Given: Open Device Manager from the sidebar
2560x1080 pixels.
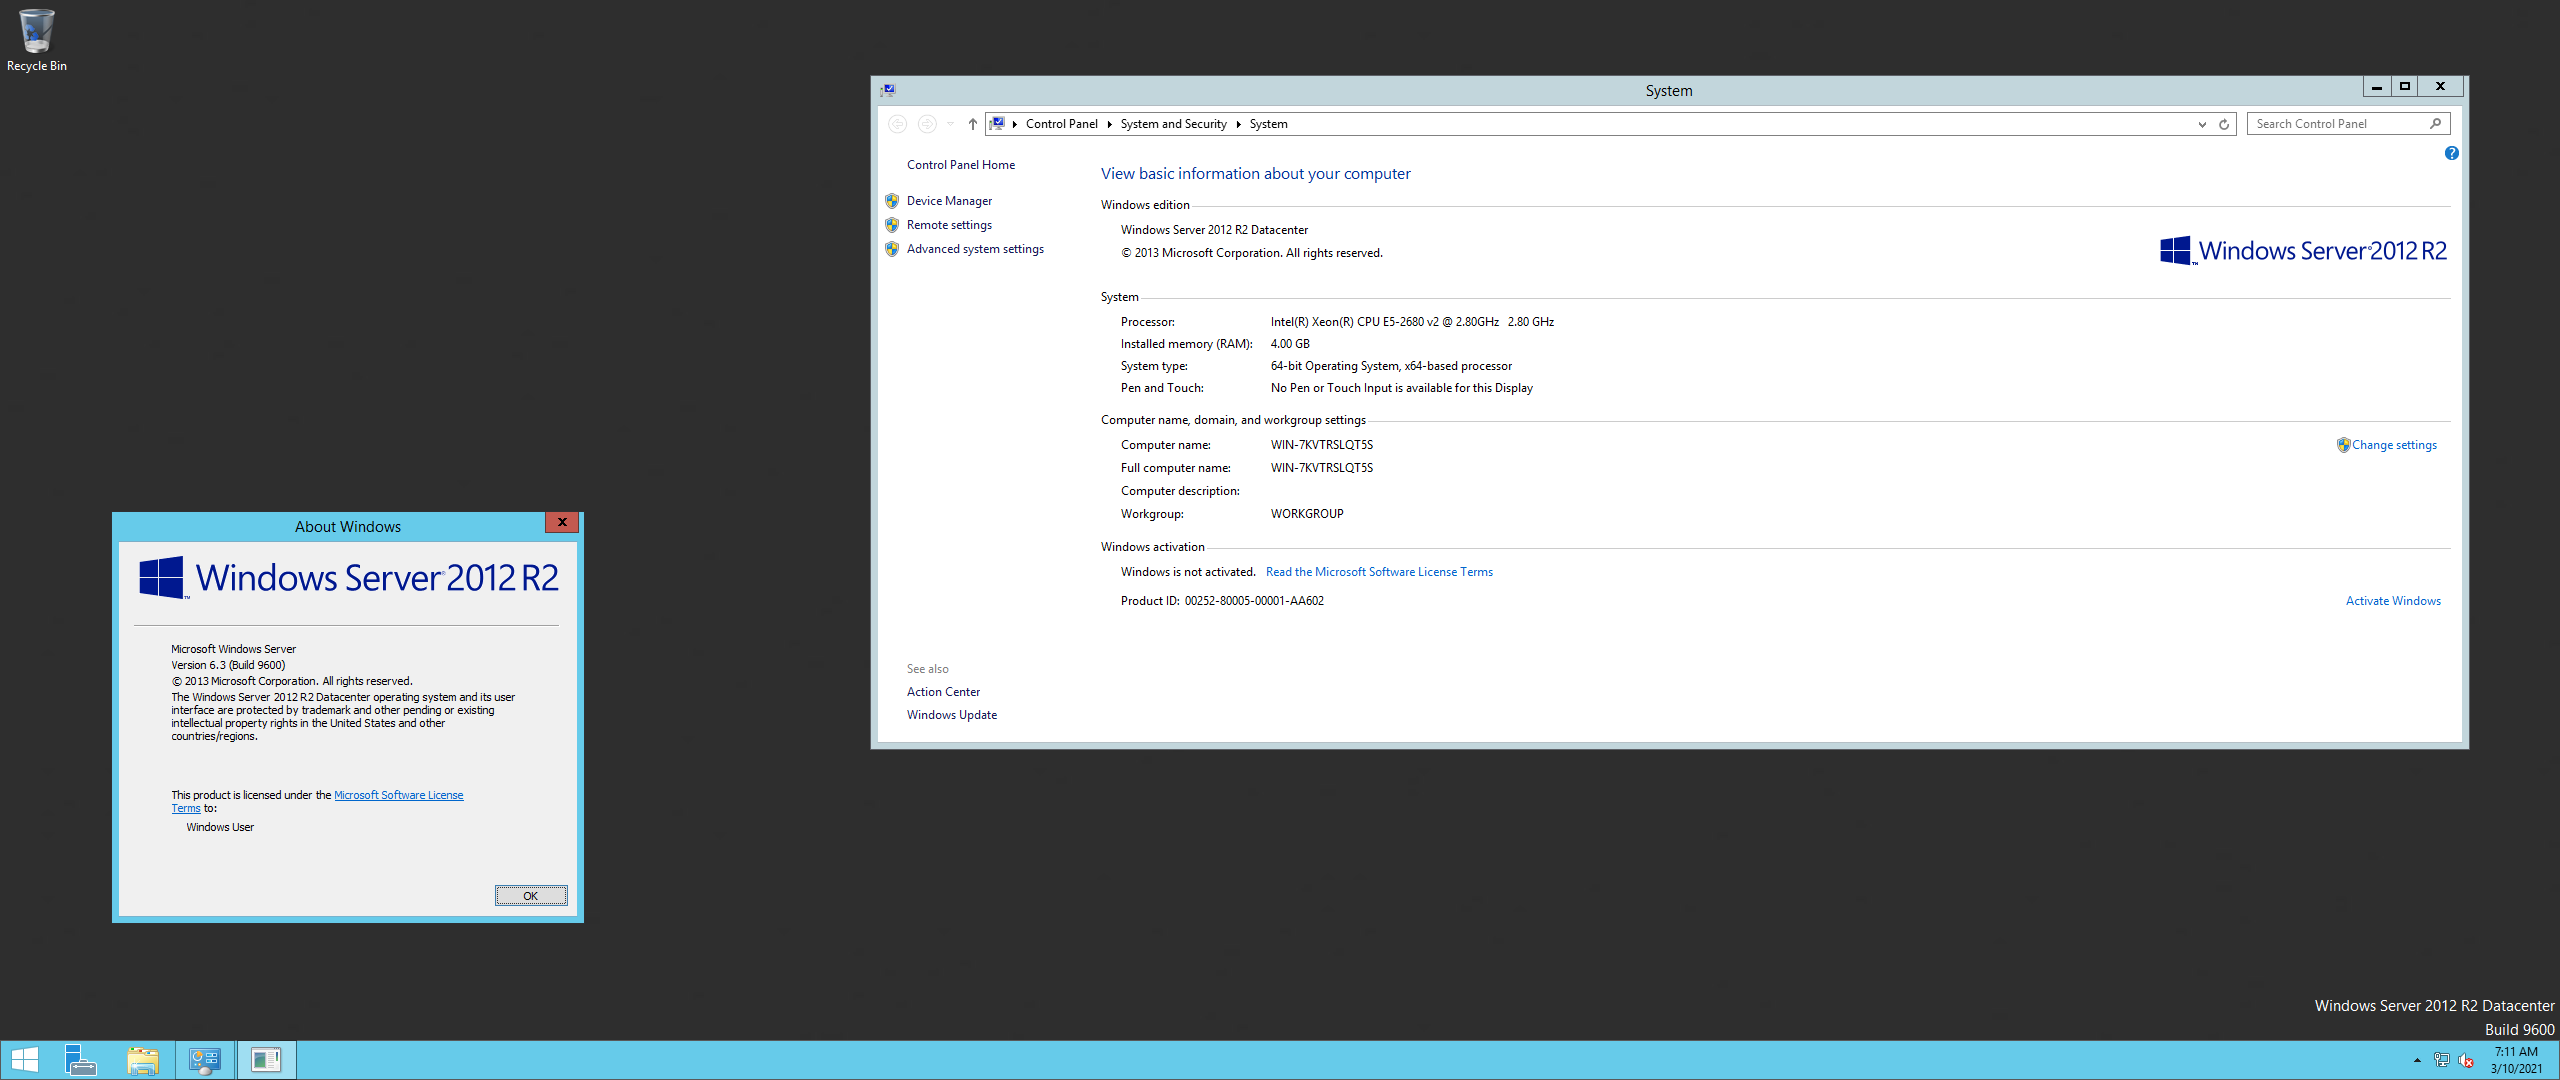Looking at the screenshot, I should 949,201.
